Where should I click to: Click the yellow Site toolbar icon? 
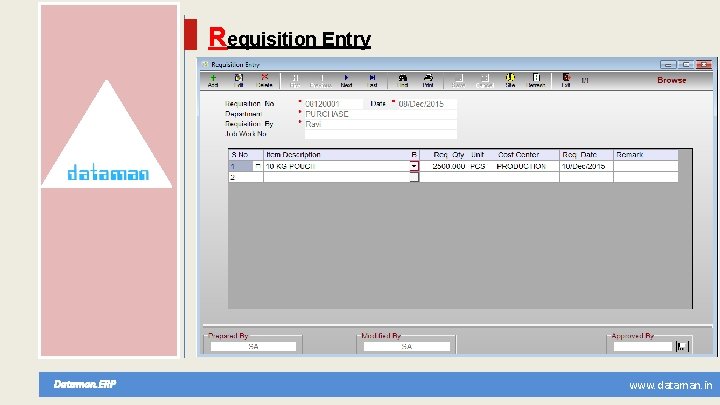coord(510,80)
